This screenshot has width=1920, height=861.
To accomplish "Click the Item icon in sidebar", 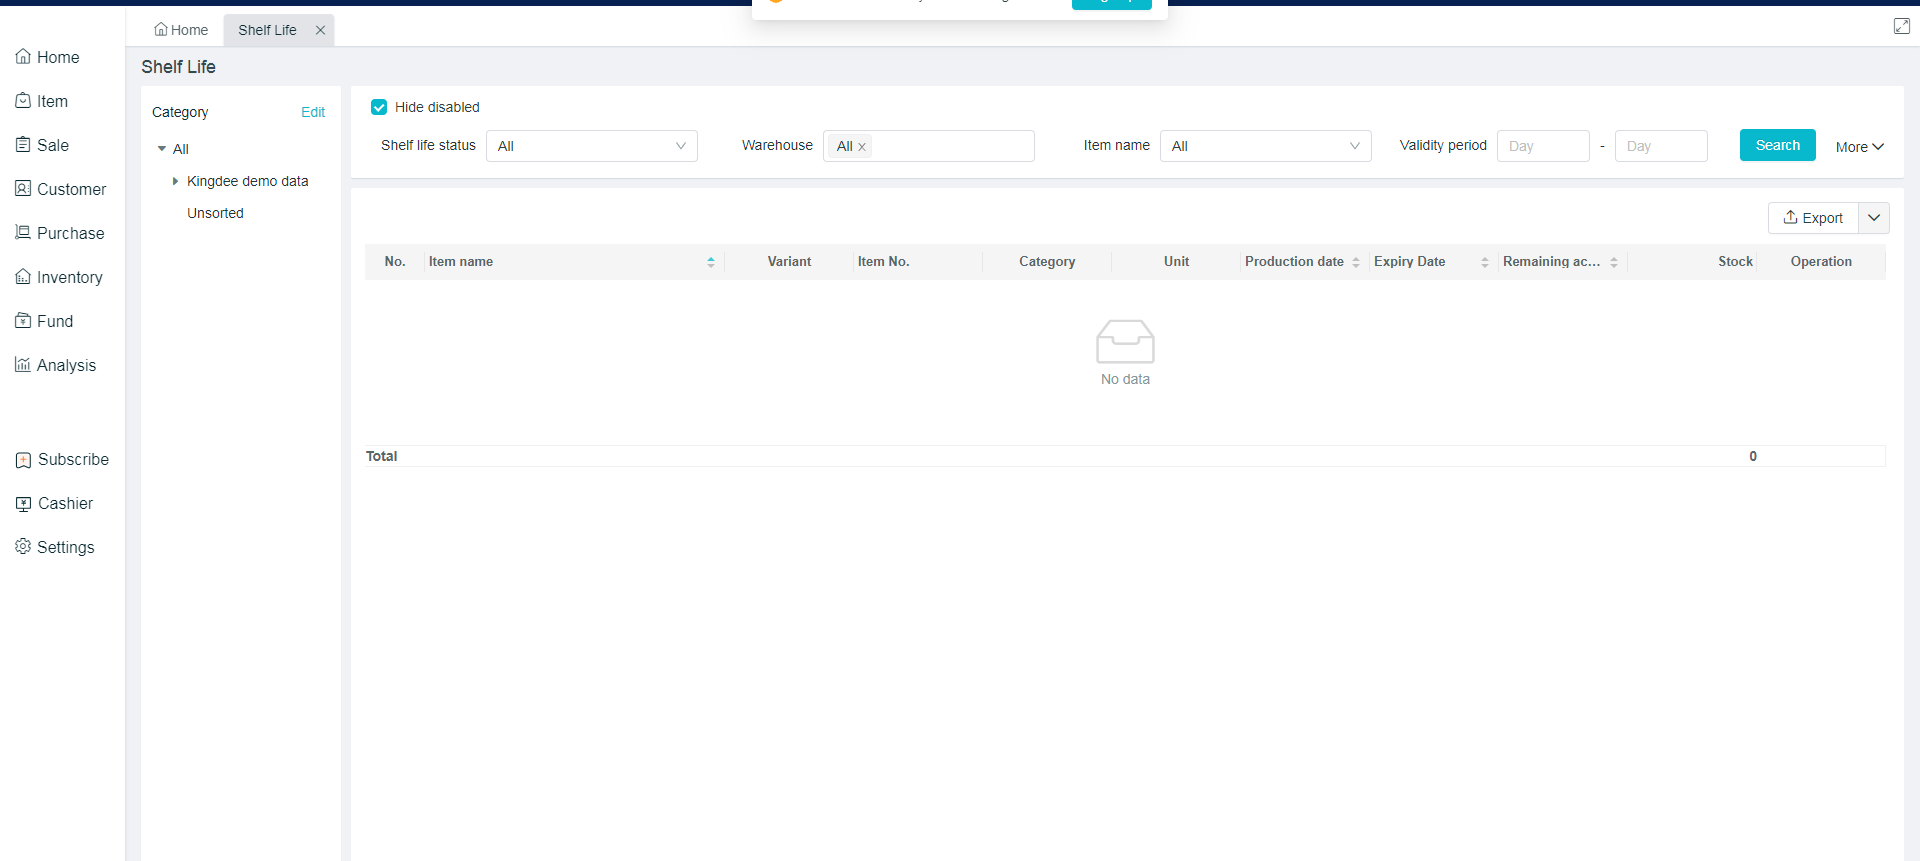I will (23, 101).
